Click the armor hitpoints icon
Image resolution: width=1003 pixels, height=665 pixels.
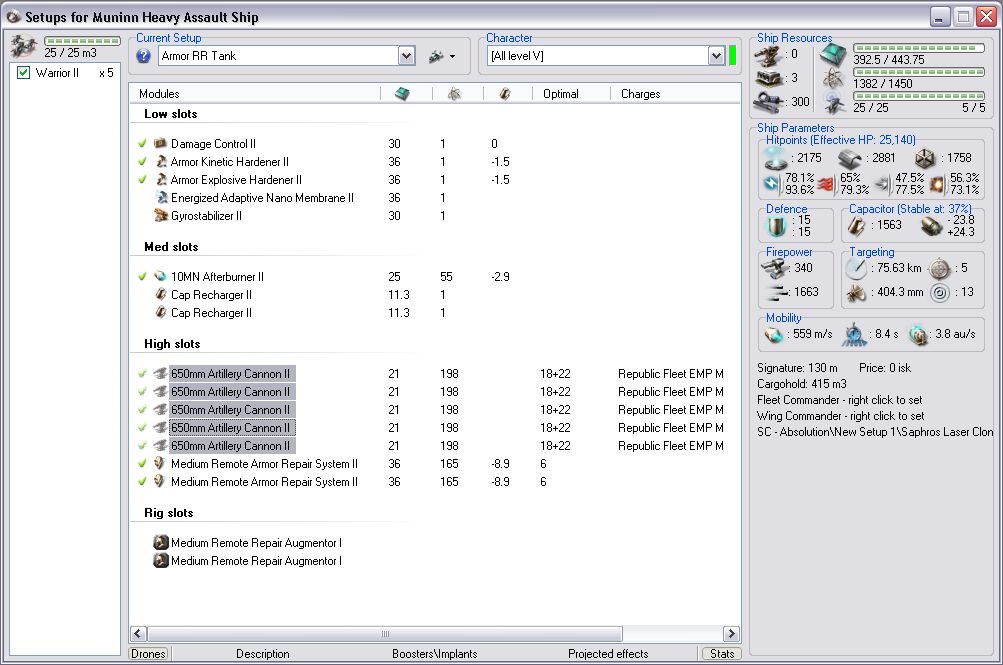coord(849,158)
